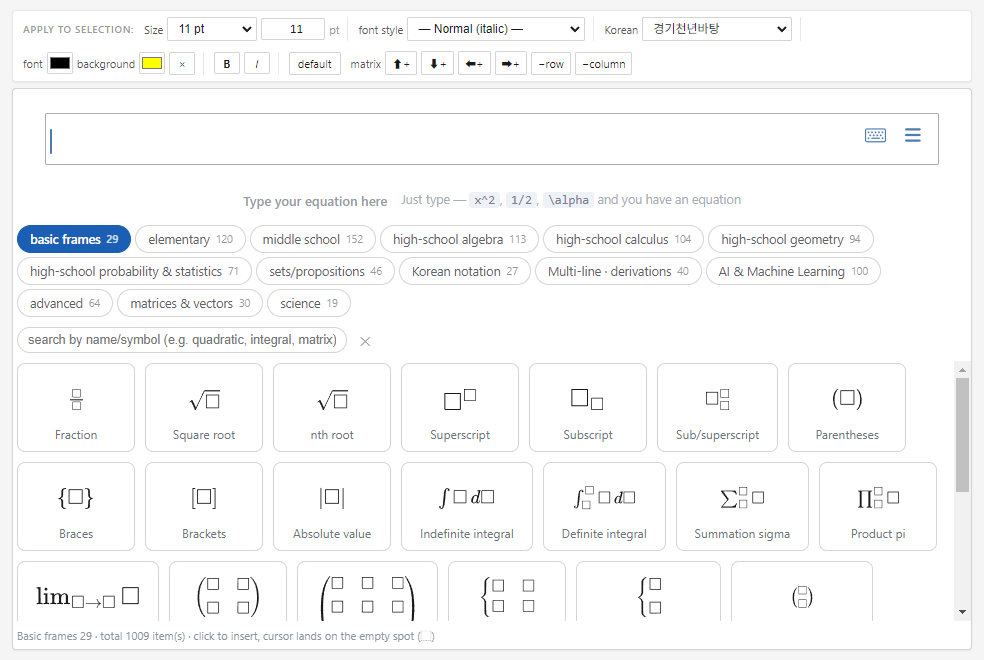The image size is (984, 660).
Task: Open the virtual keyboard icon
Action: (875, 135)
